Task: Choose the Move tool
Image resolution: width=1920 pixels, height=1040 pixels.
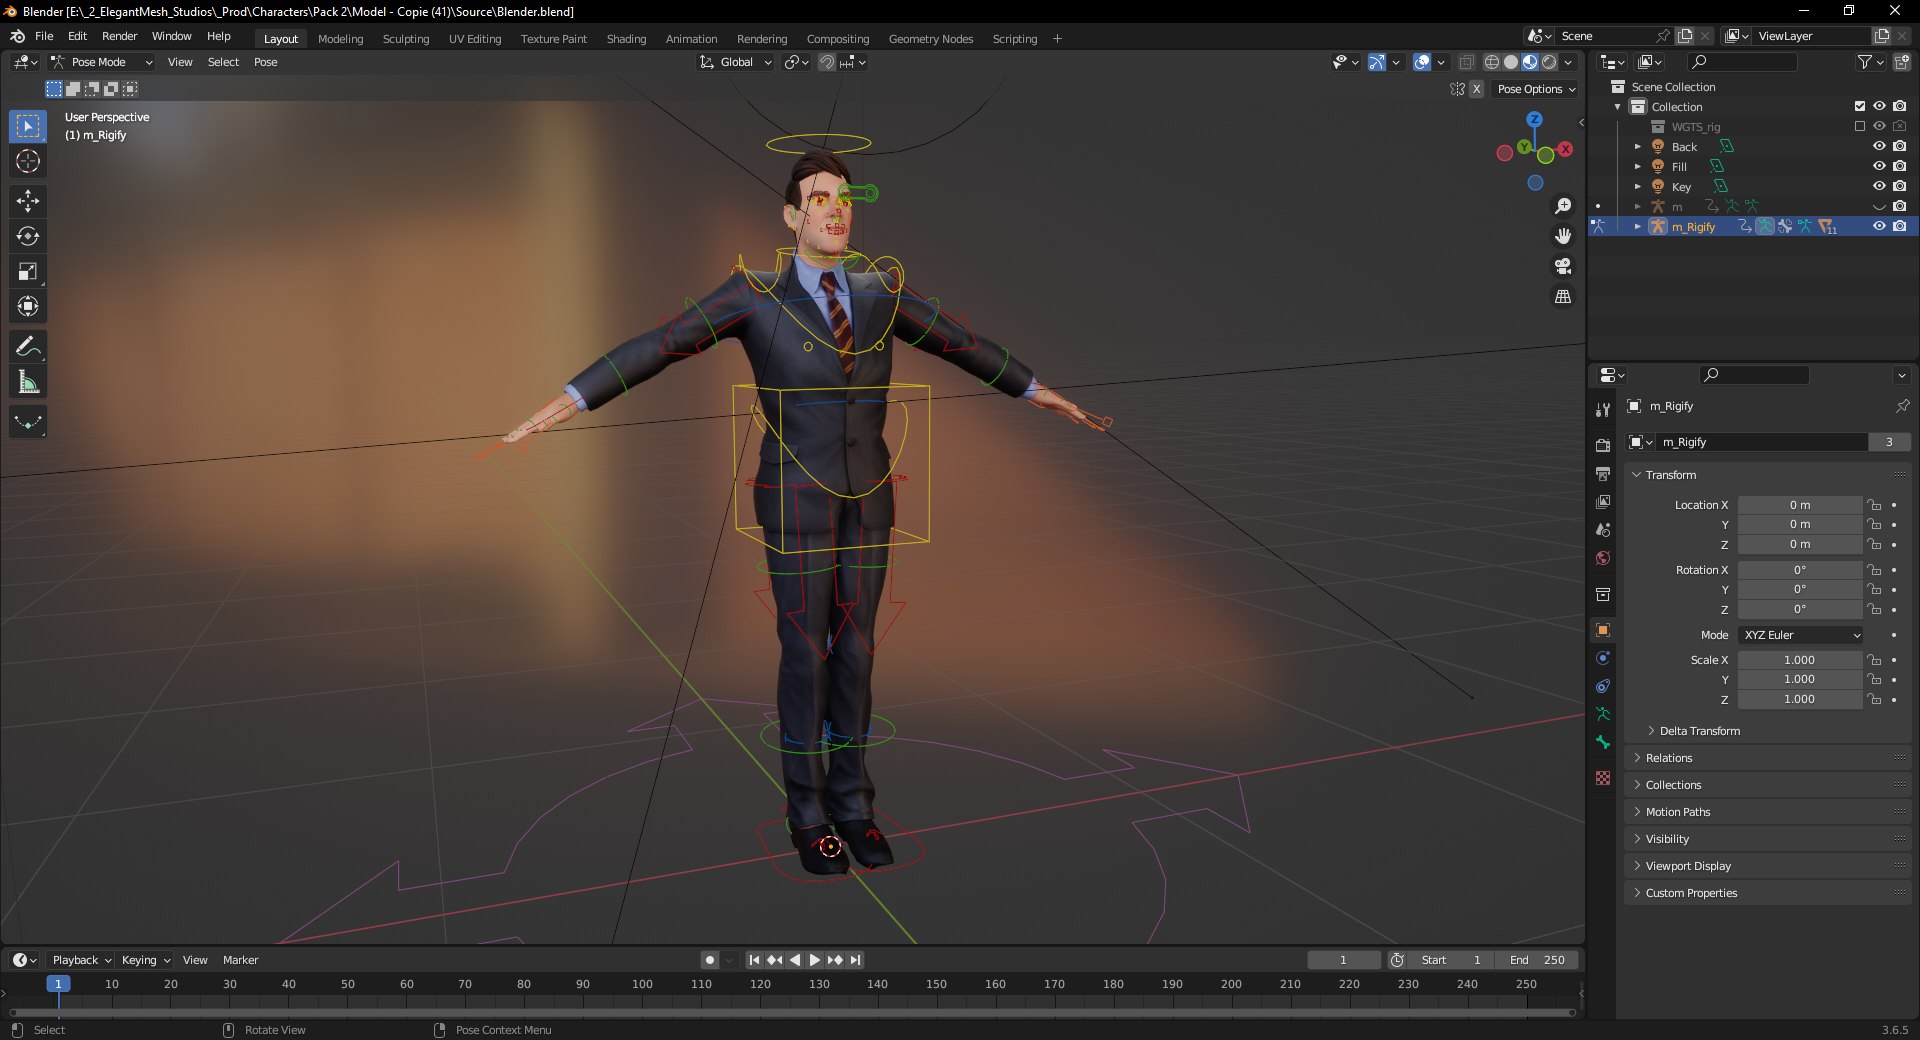Action: 28,201
